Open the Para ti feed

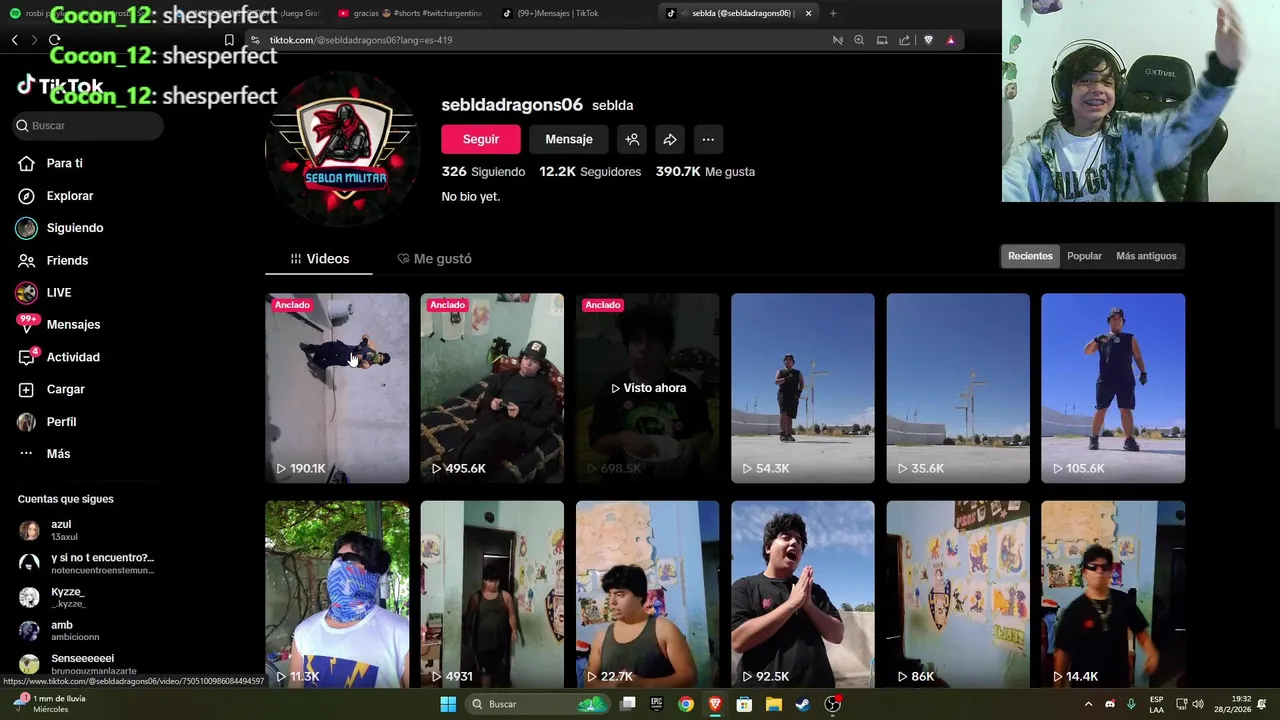[64, 163]
